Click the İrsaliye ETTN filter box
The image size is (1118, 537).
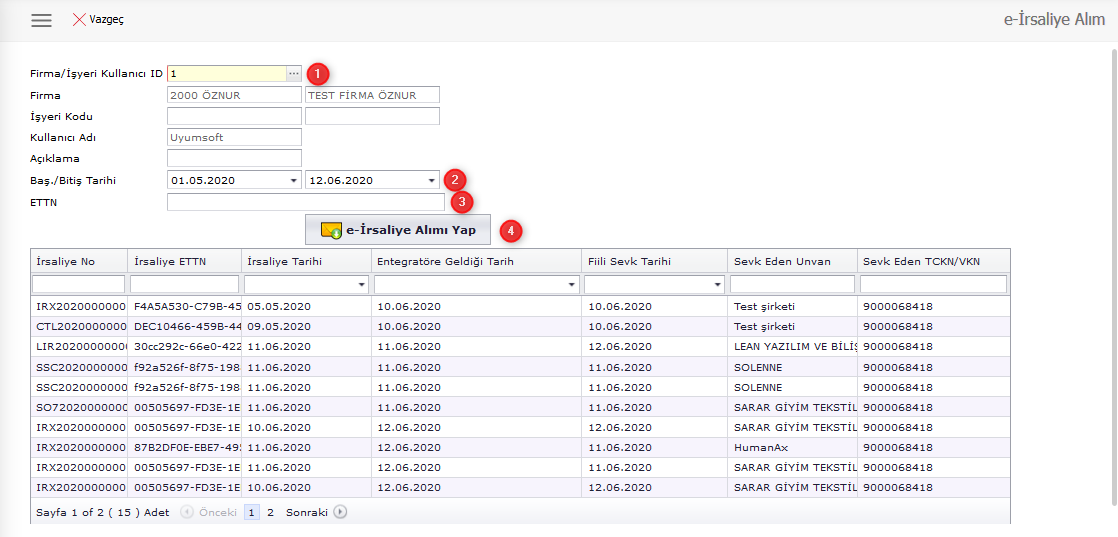[x=184, y=285]
